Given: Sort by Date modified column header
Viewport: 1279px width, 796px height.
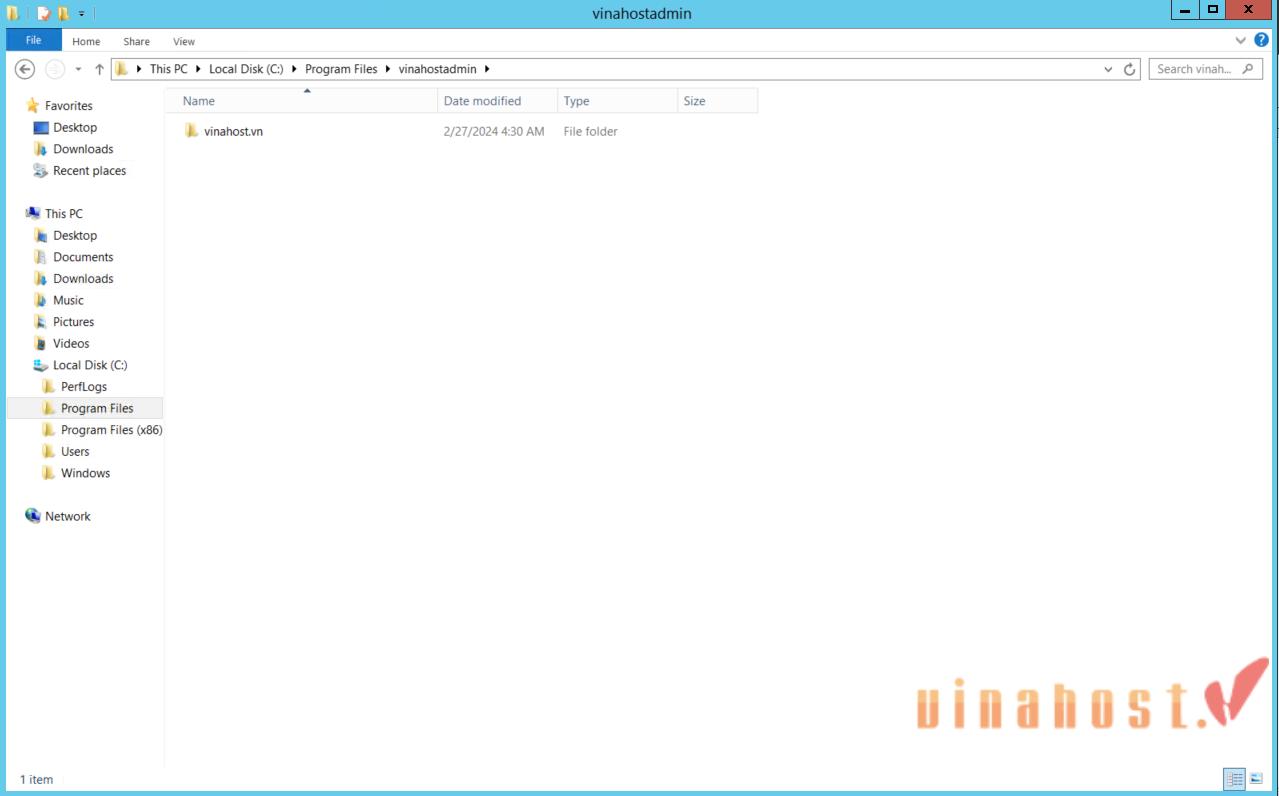Looking at the screenshot, I should [x=497, y=101].
